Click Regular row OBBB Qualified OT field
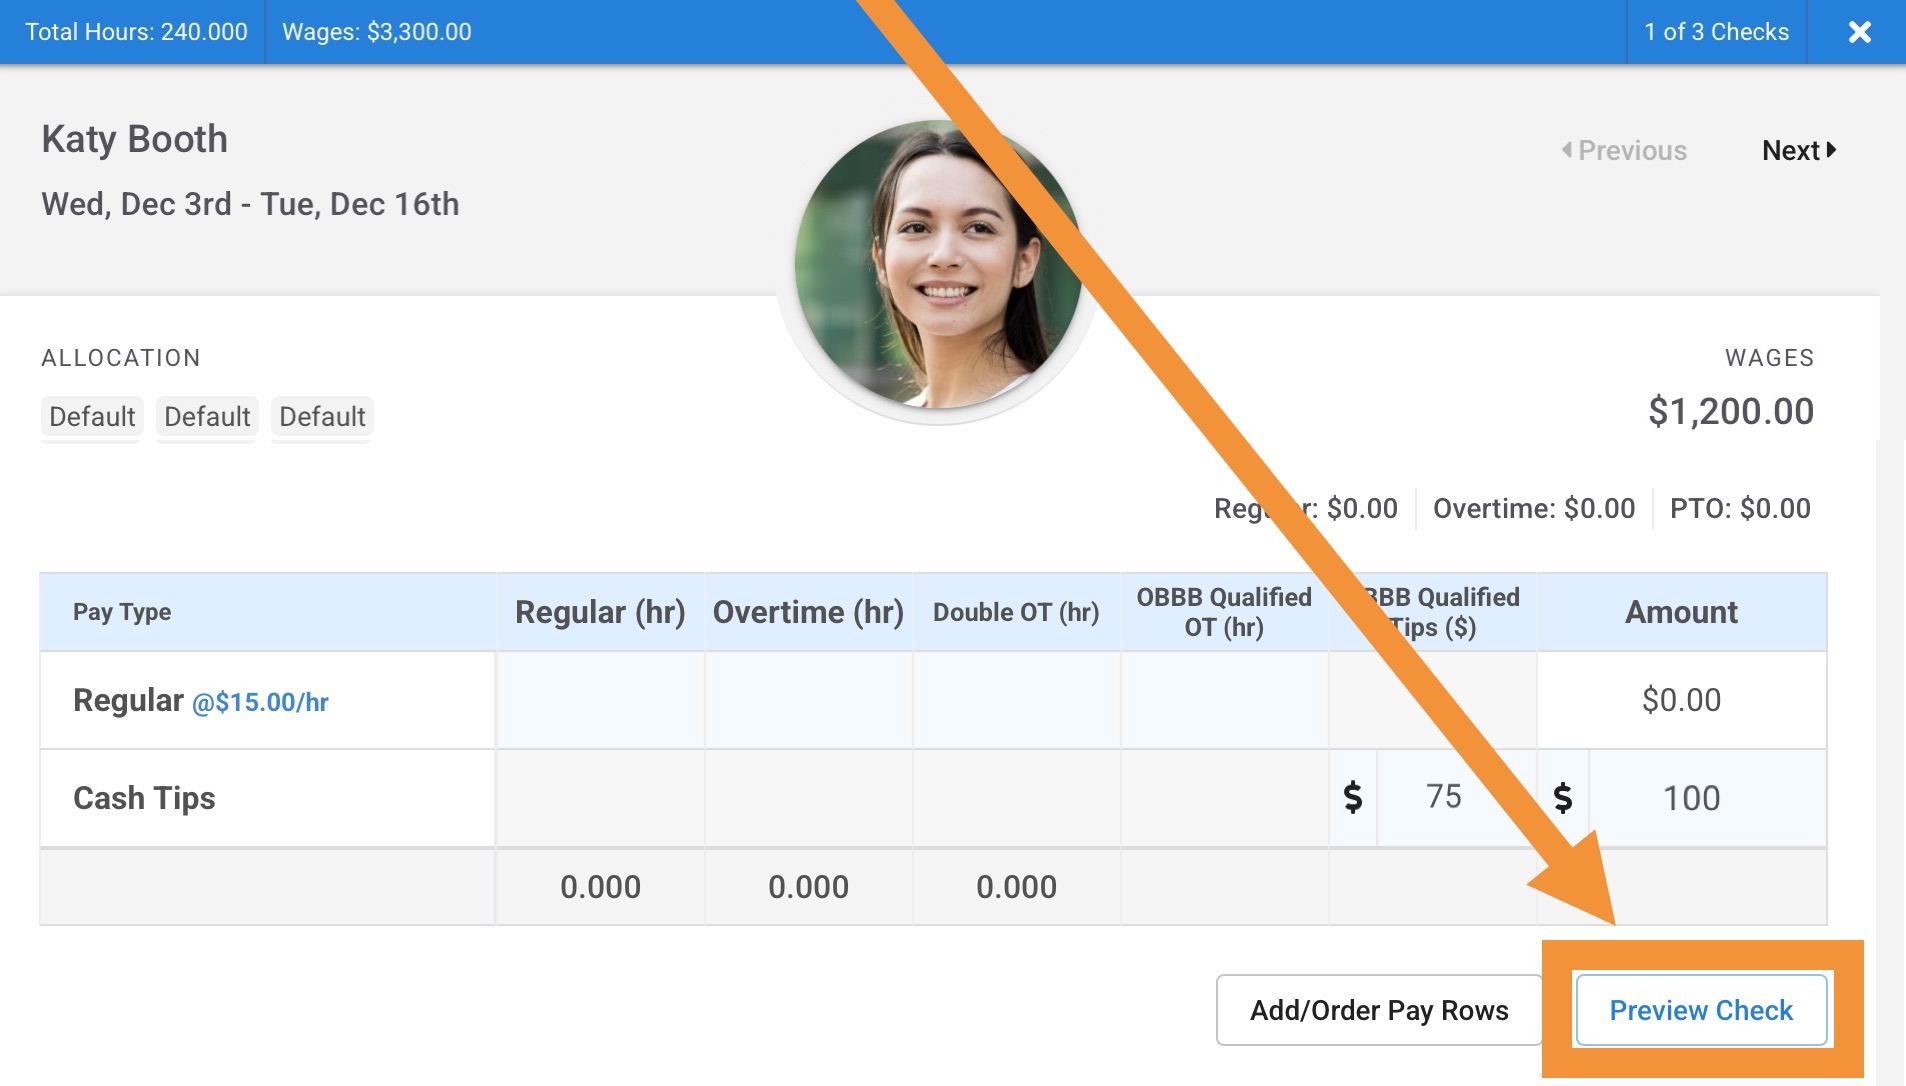 pos(1224,700)
